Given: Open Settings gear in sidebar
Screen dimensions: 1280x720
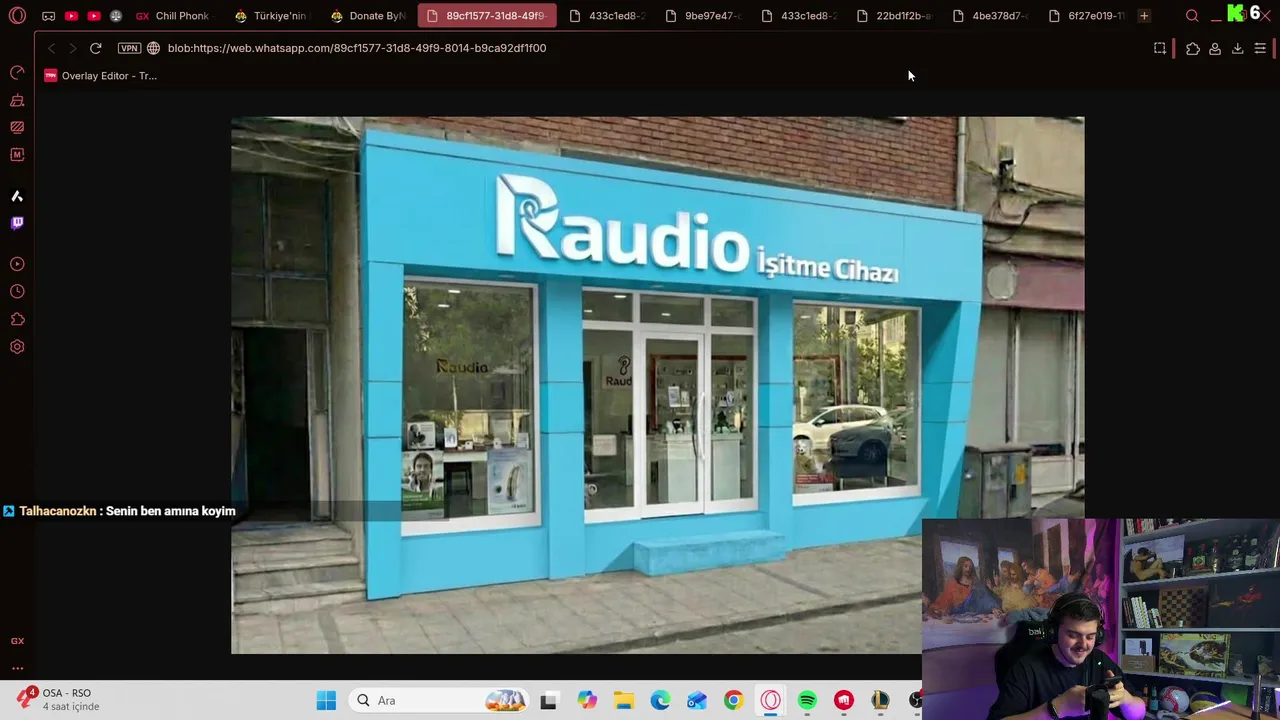Looking at the screenshot, I should tap(17, 347).
